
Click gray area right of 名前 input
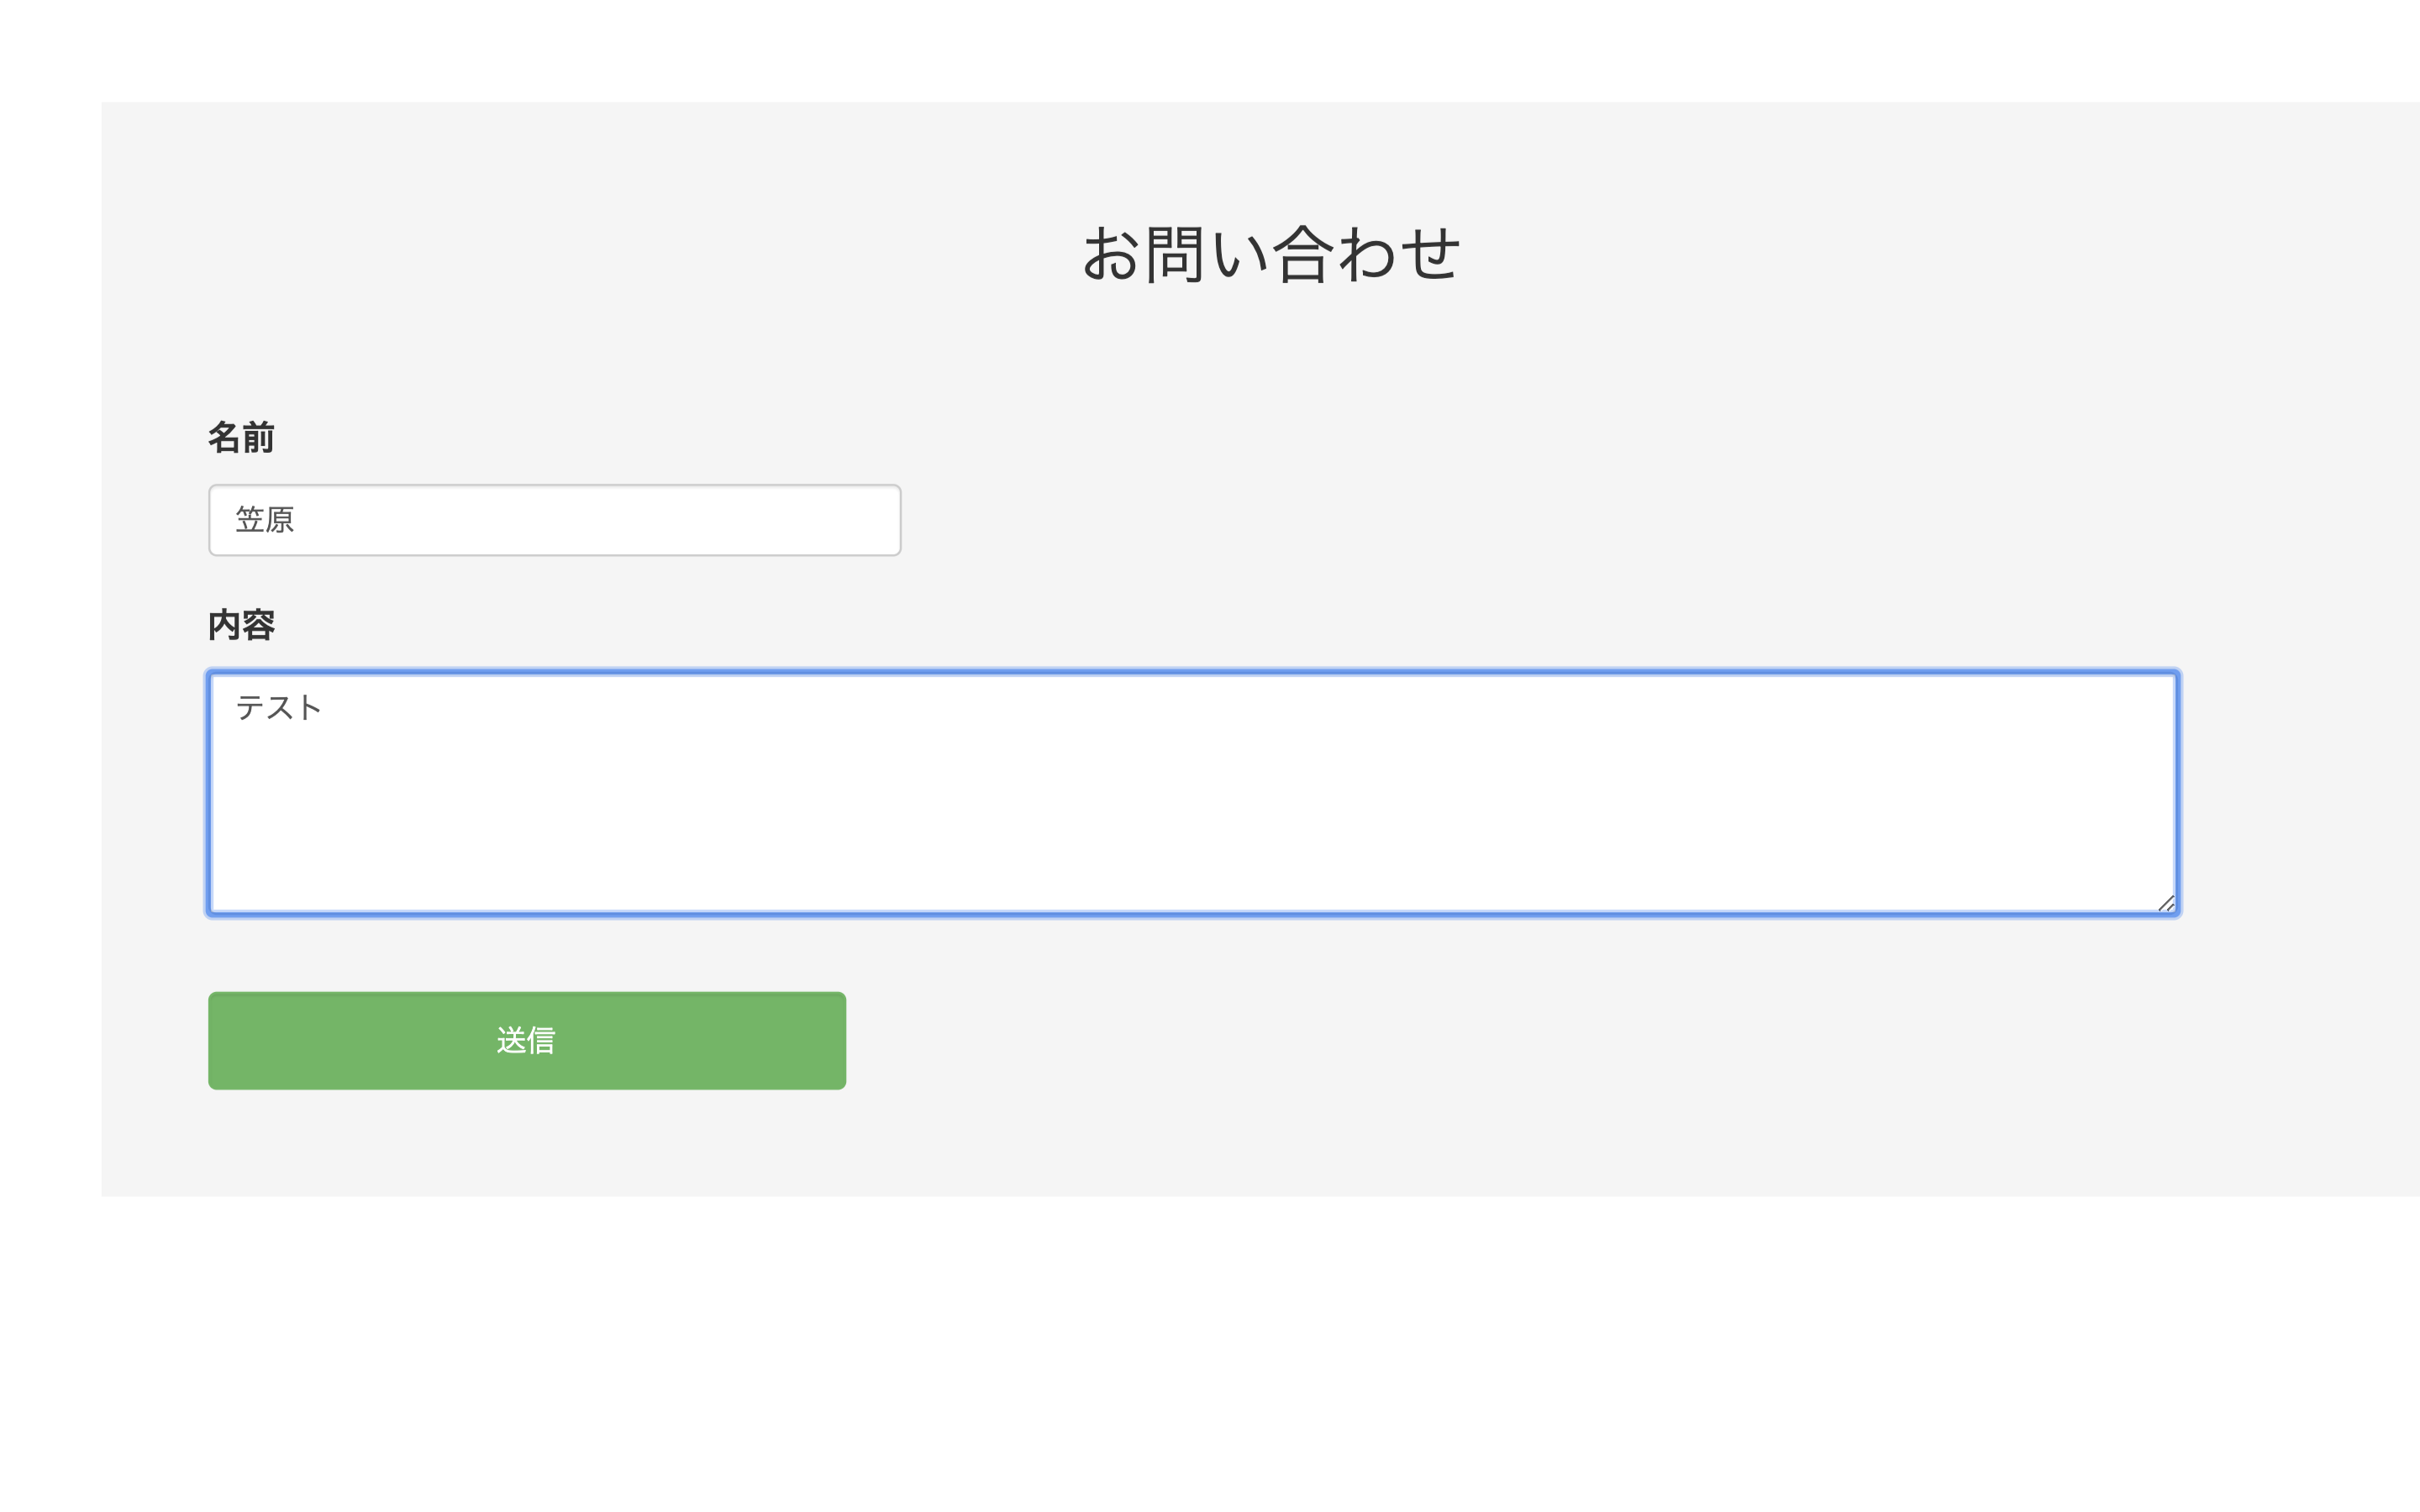1500,520
